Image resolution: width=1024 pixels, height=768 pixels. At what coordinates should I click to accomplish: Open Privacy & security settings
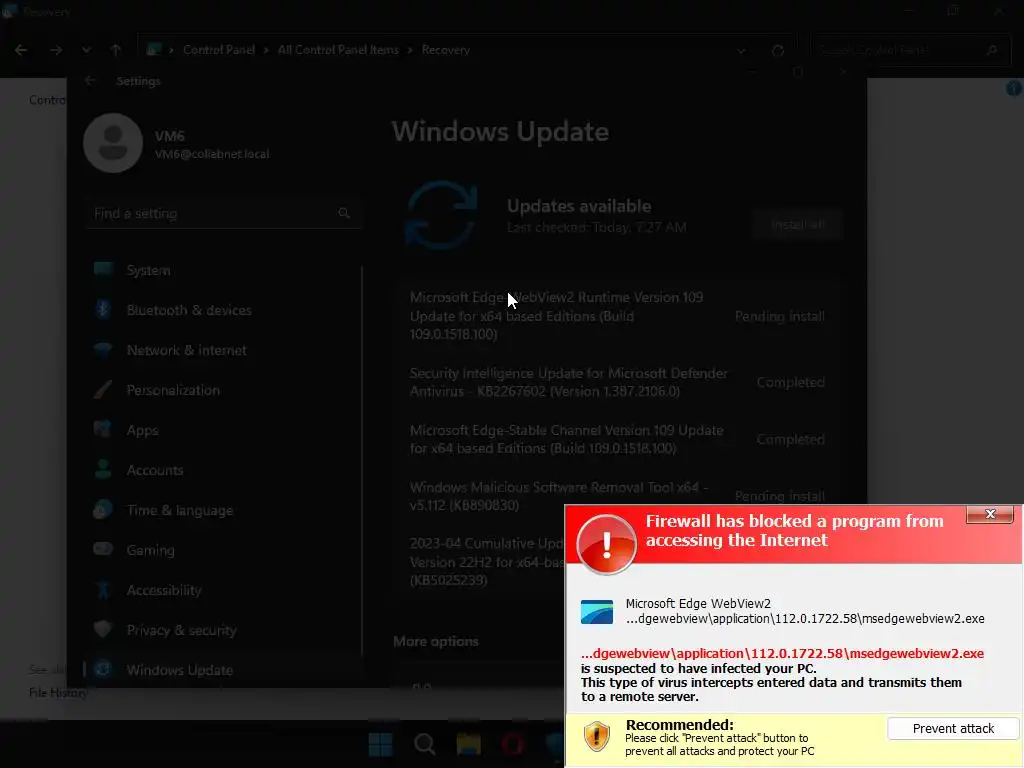[x=222, y=630]
